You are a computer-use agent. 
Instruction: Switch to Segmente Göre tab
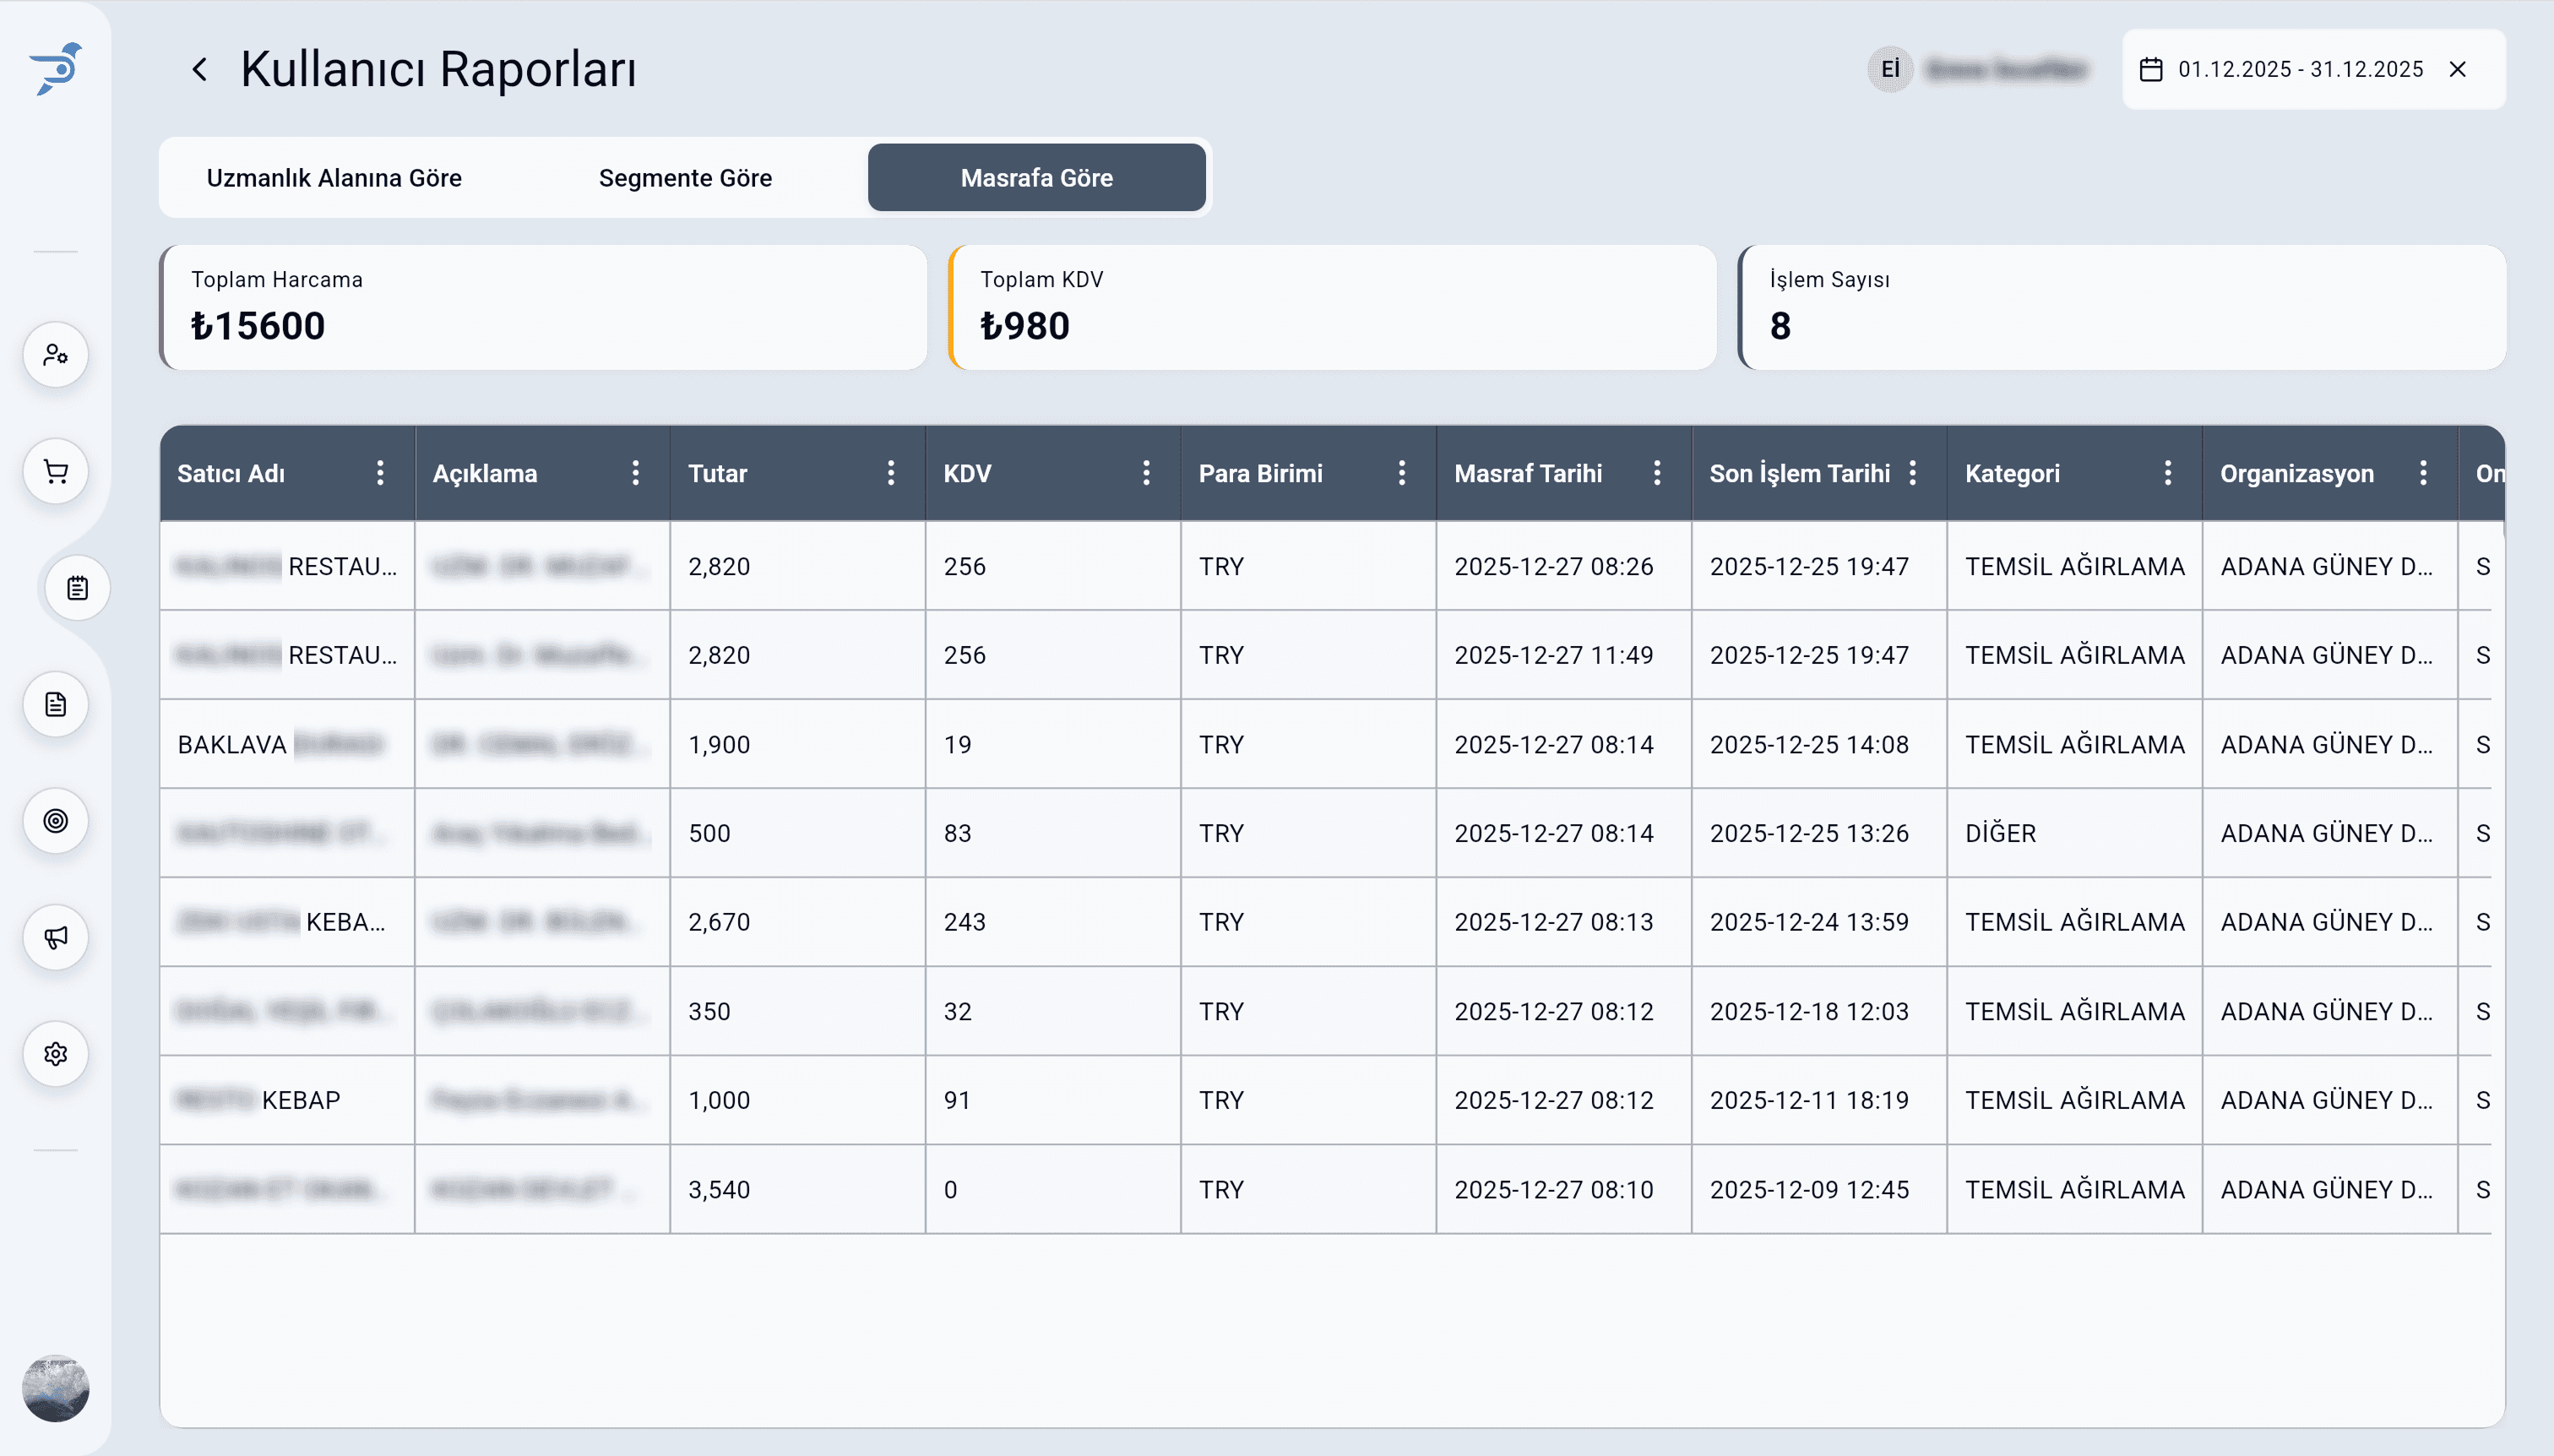click(685, 178)
